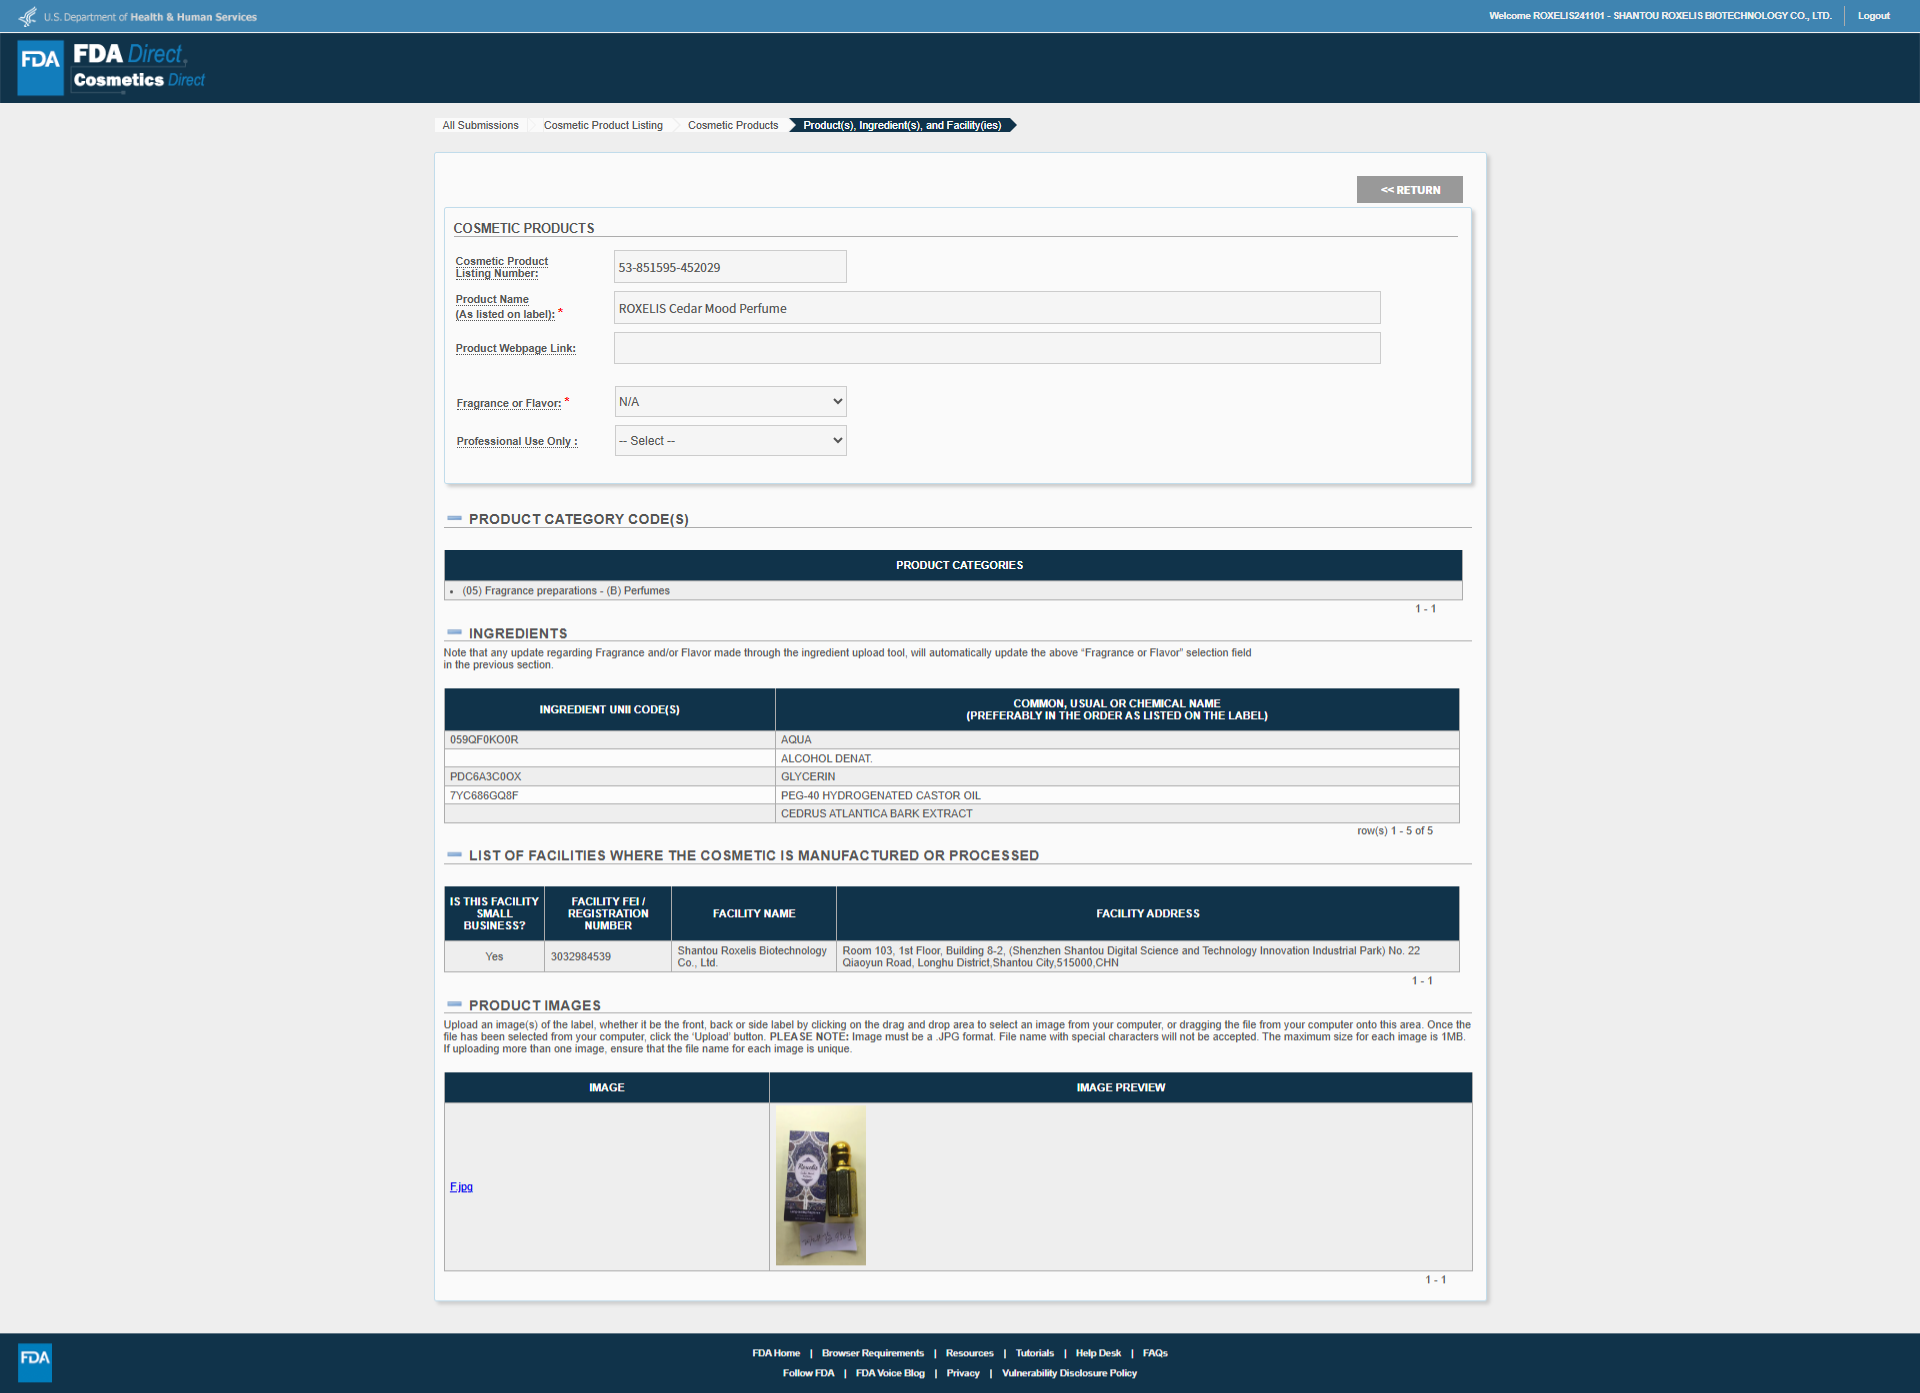Click the Ingredient UNII Code(s) column header

click(x=610, y=710)
